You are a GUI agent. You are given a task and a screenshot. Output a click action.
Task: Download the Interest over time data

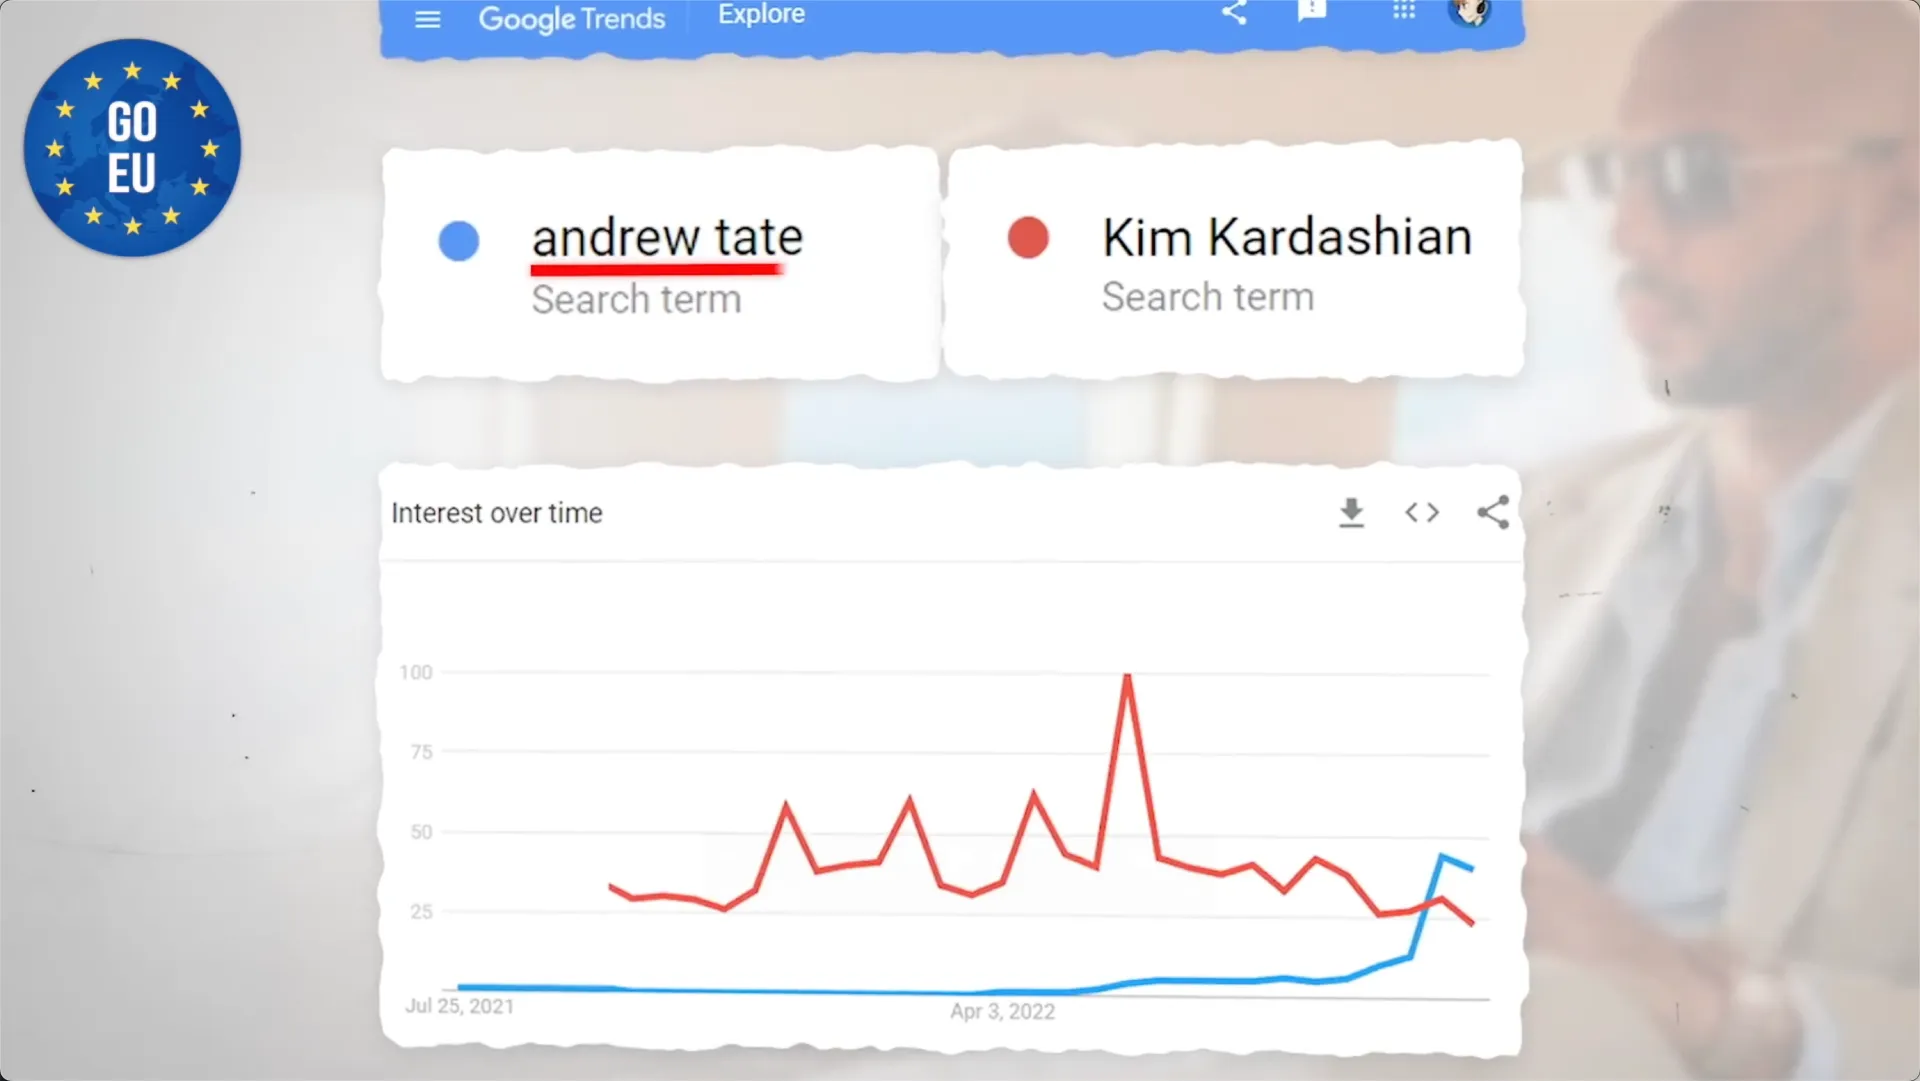[1351, 513]
